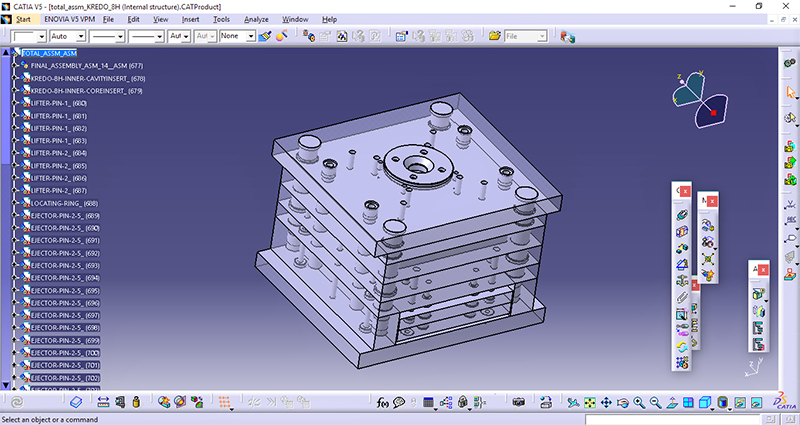Click the Comment speech bubble icon
The image size is (800, 425).
[398, 403]
